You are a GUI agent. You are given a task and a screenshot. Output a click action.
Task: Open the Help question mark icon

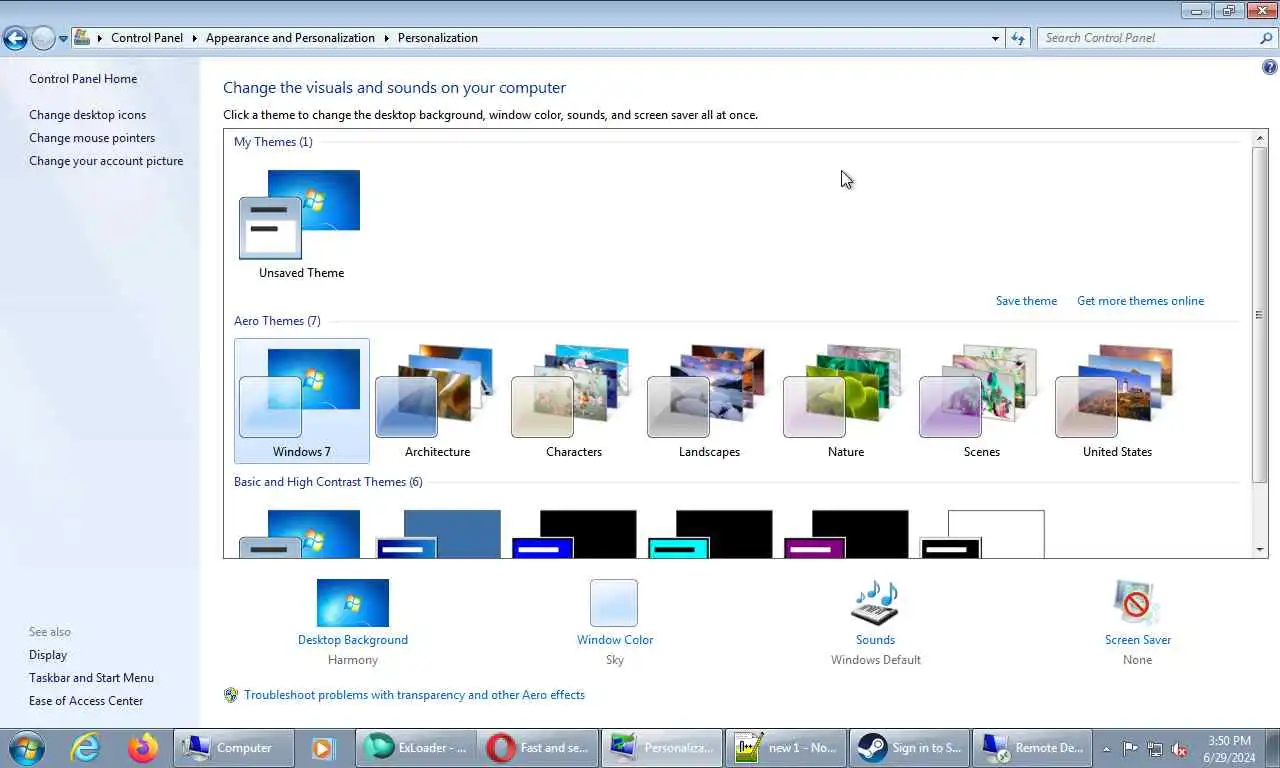[x=1270, y=68]
